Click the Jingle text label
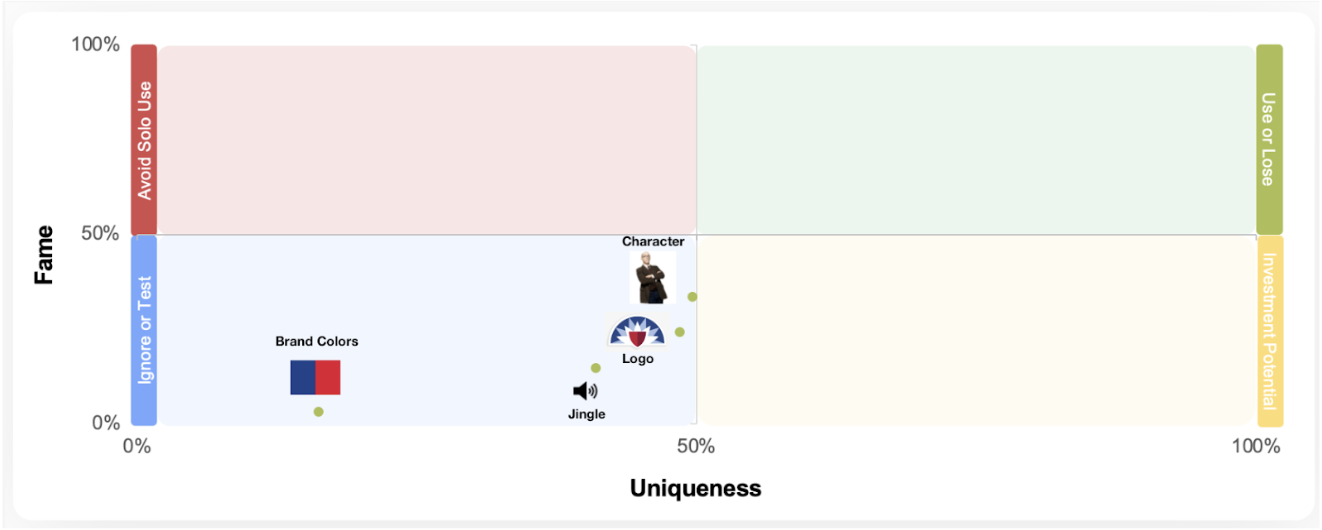This screenshot has height=530, width=1322. 587,414
